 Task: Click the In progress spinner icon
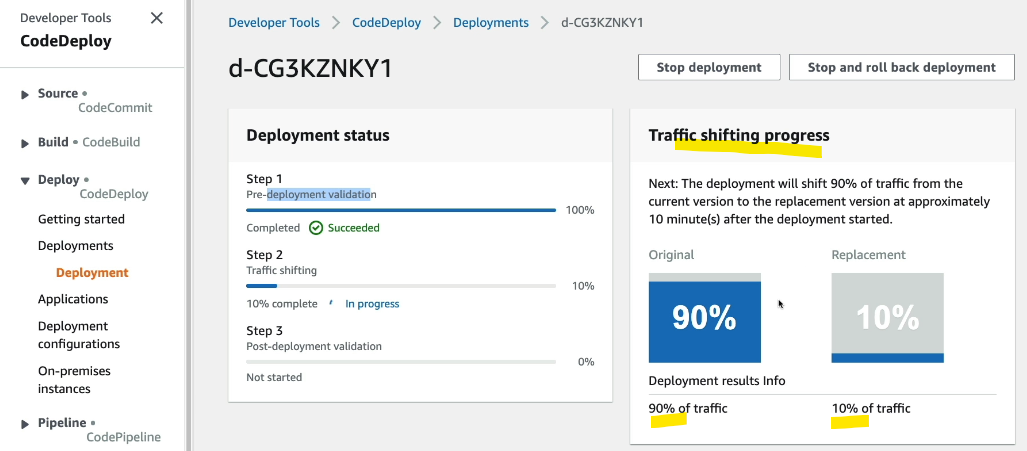click(x=331, y=304)
